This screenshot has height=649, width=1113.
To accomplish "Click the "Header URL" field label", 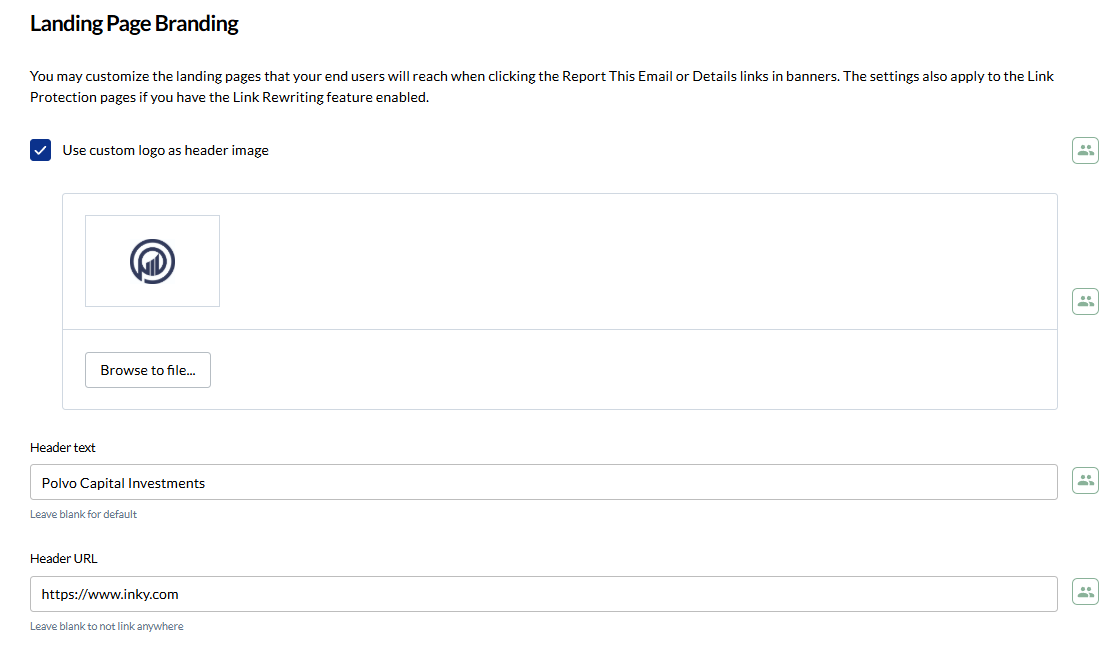I will pos(64,559).
